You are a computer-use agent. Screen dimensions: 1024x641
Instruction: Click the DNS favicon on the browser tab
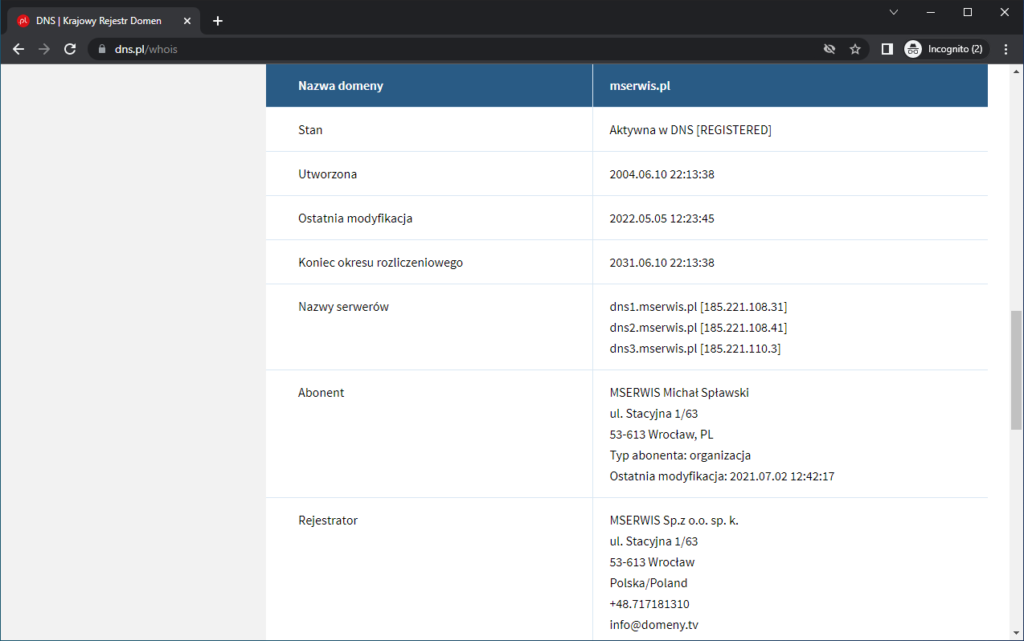pos(25,19)
